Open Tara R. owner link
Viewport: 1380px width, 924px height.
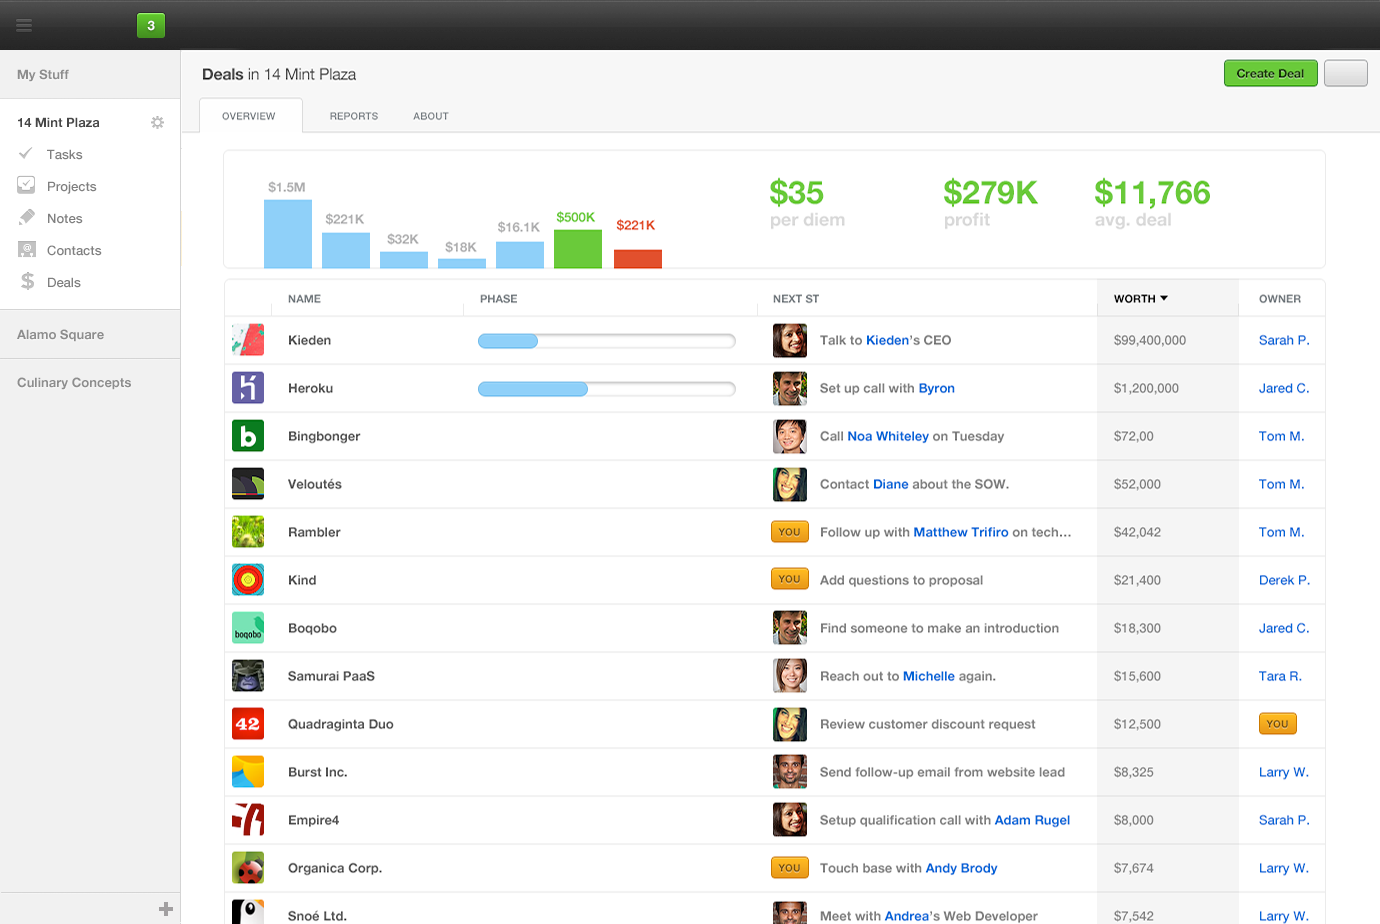pyautogui.click(x=1280, y=676)
